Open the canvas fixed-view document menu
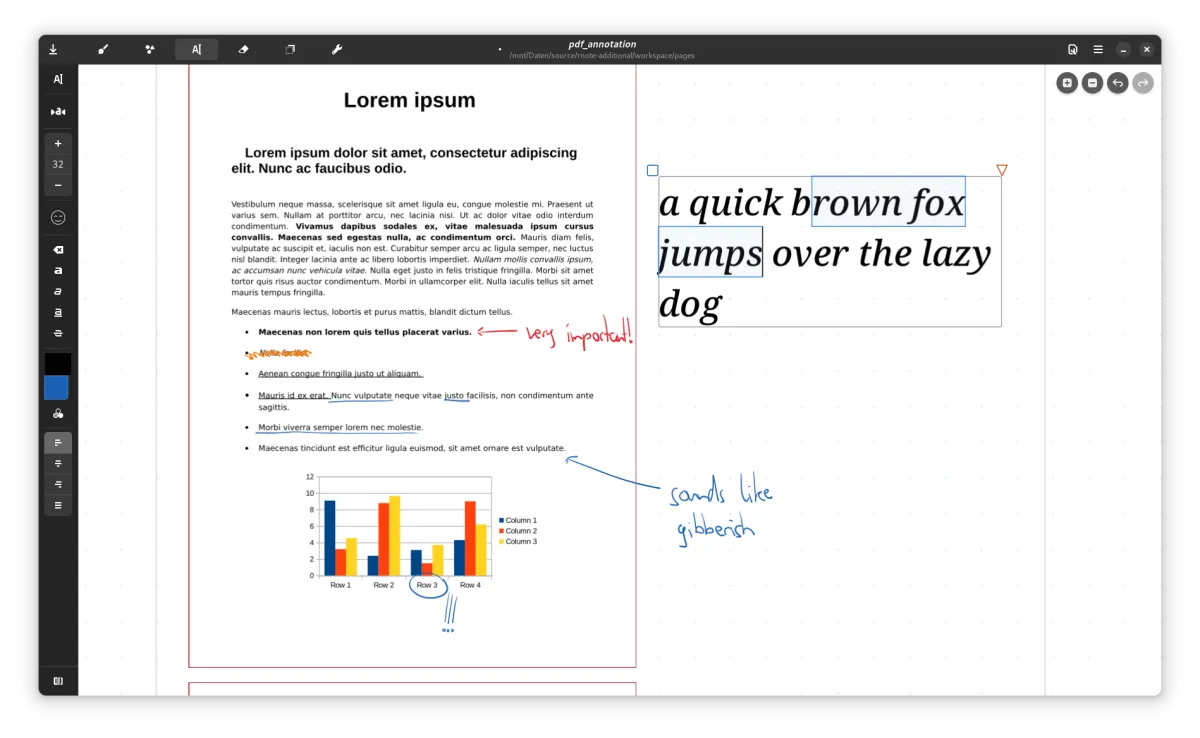 click(x=1072, y=49)
